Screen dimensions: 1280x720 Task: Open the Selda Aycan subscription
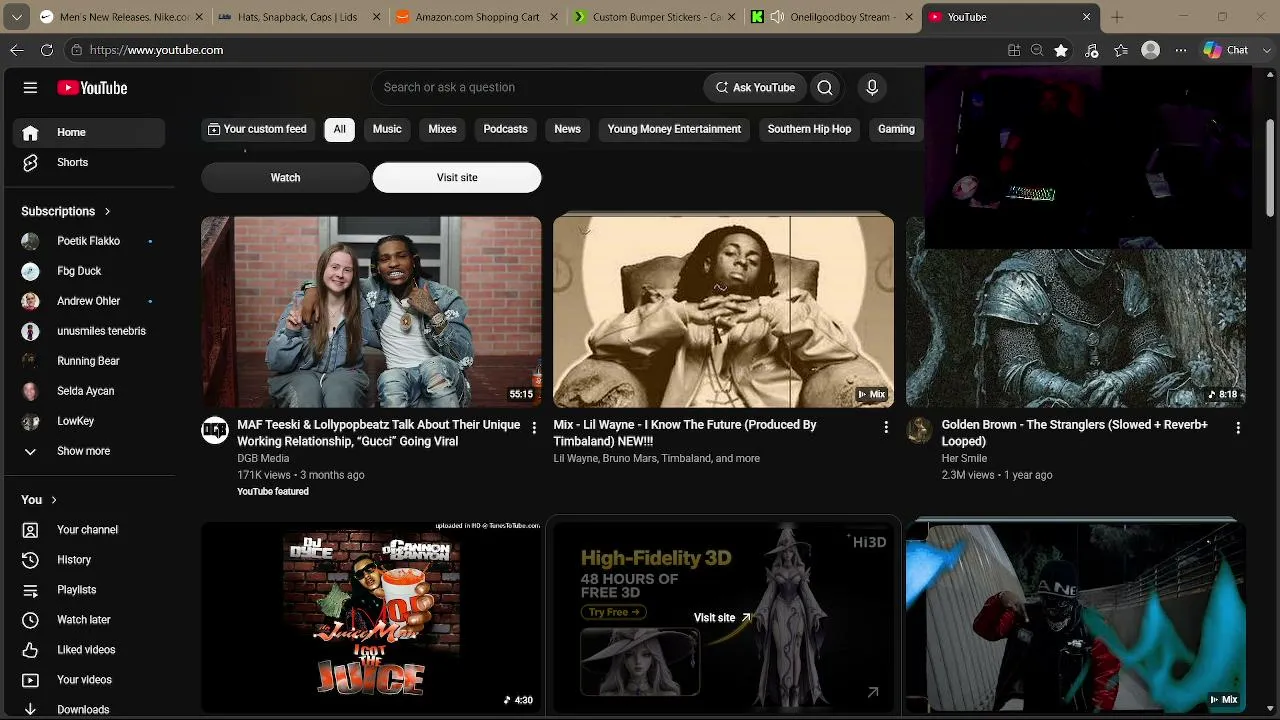[x=89, y=391]
